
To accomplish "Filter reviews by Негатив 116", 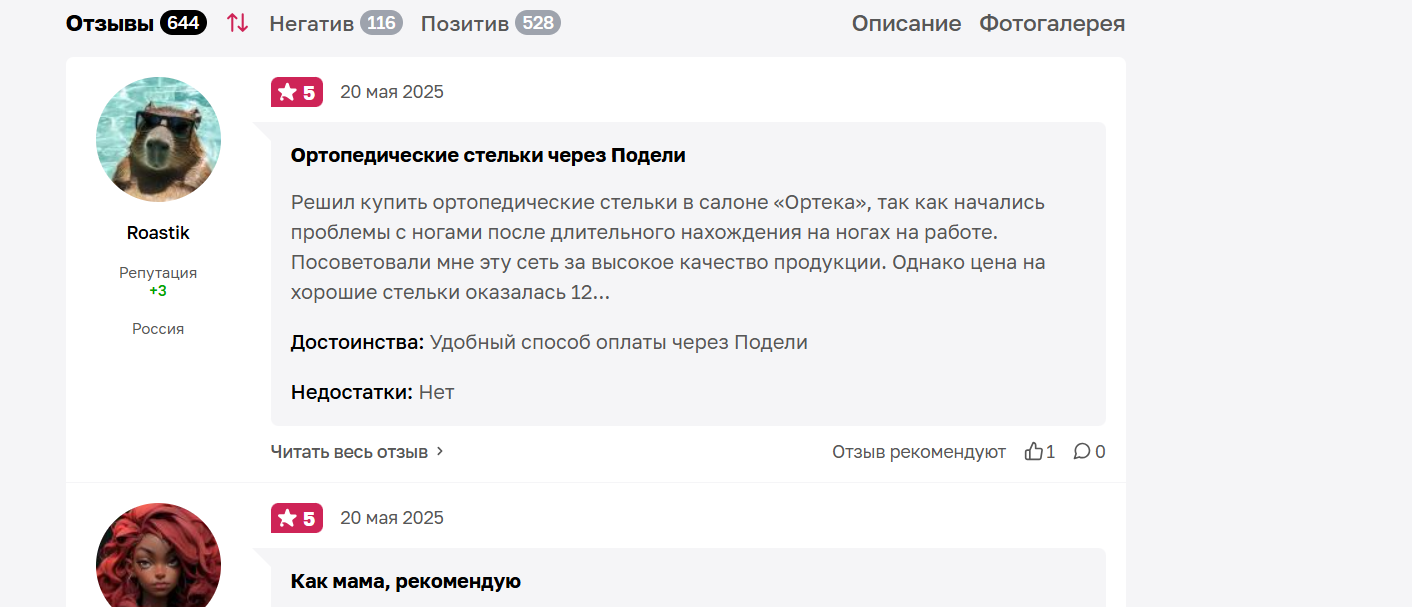I will (336, 23).
